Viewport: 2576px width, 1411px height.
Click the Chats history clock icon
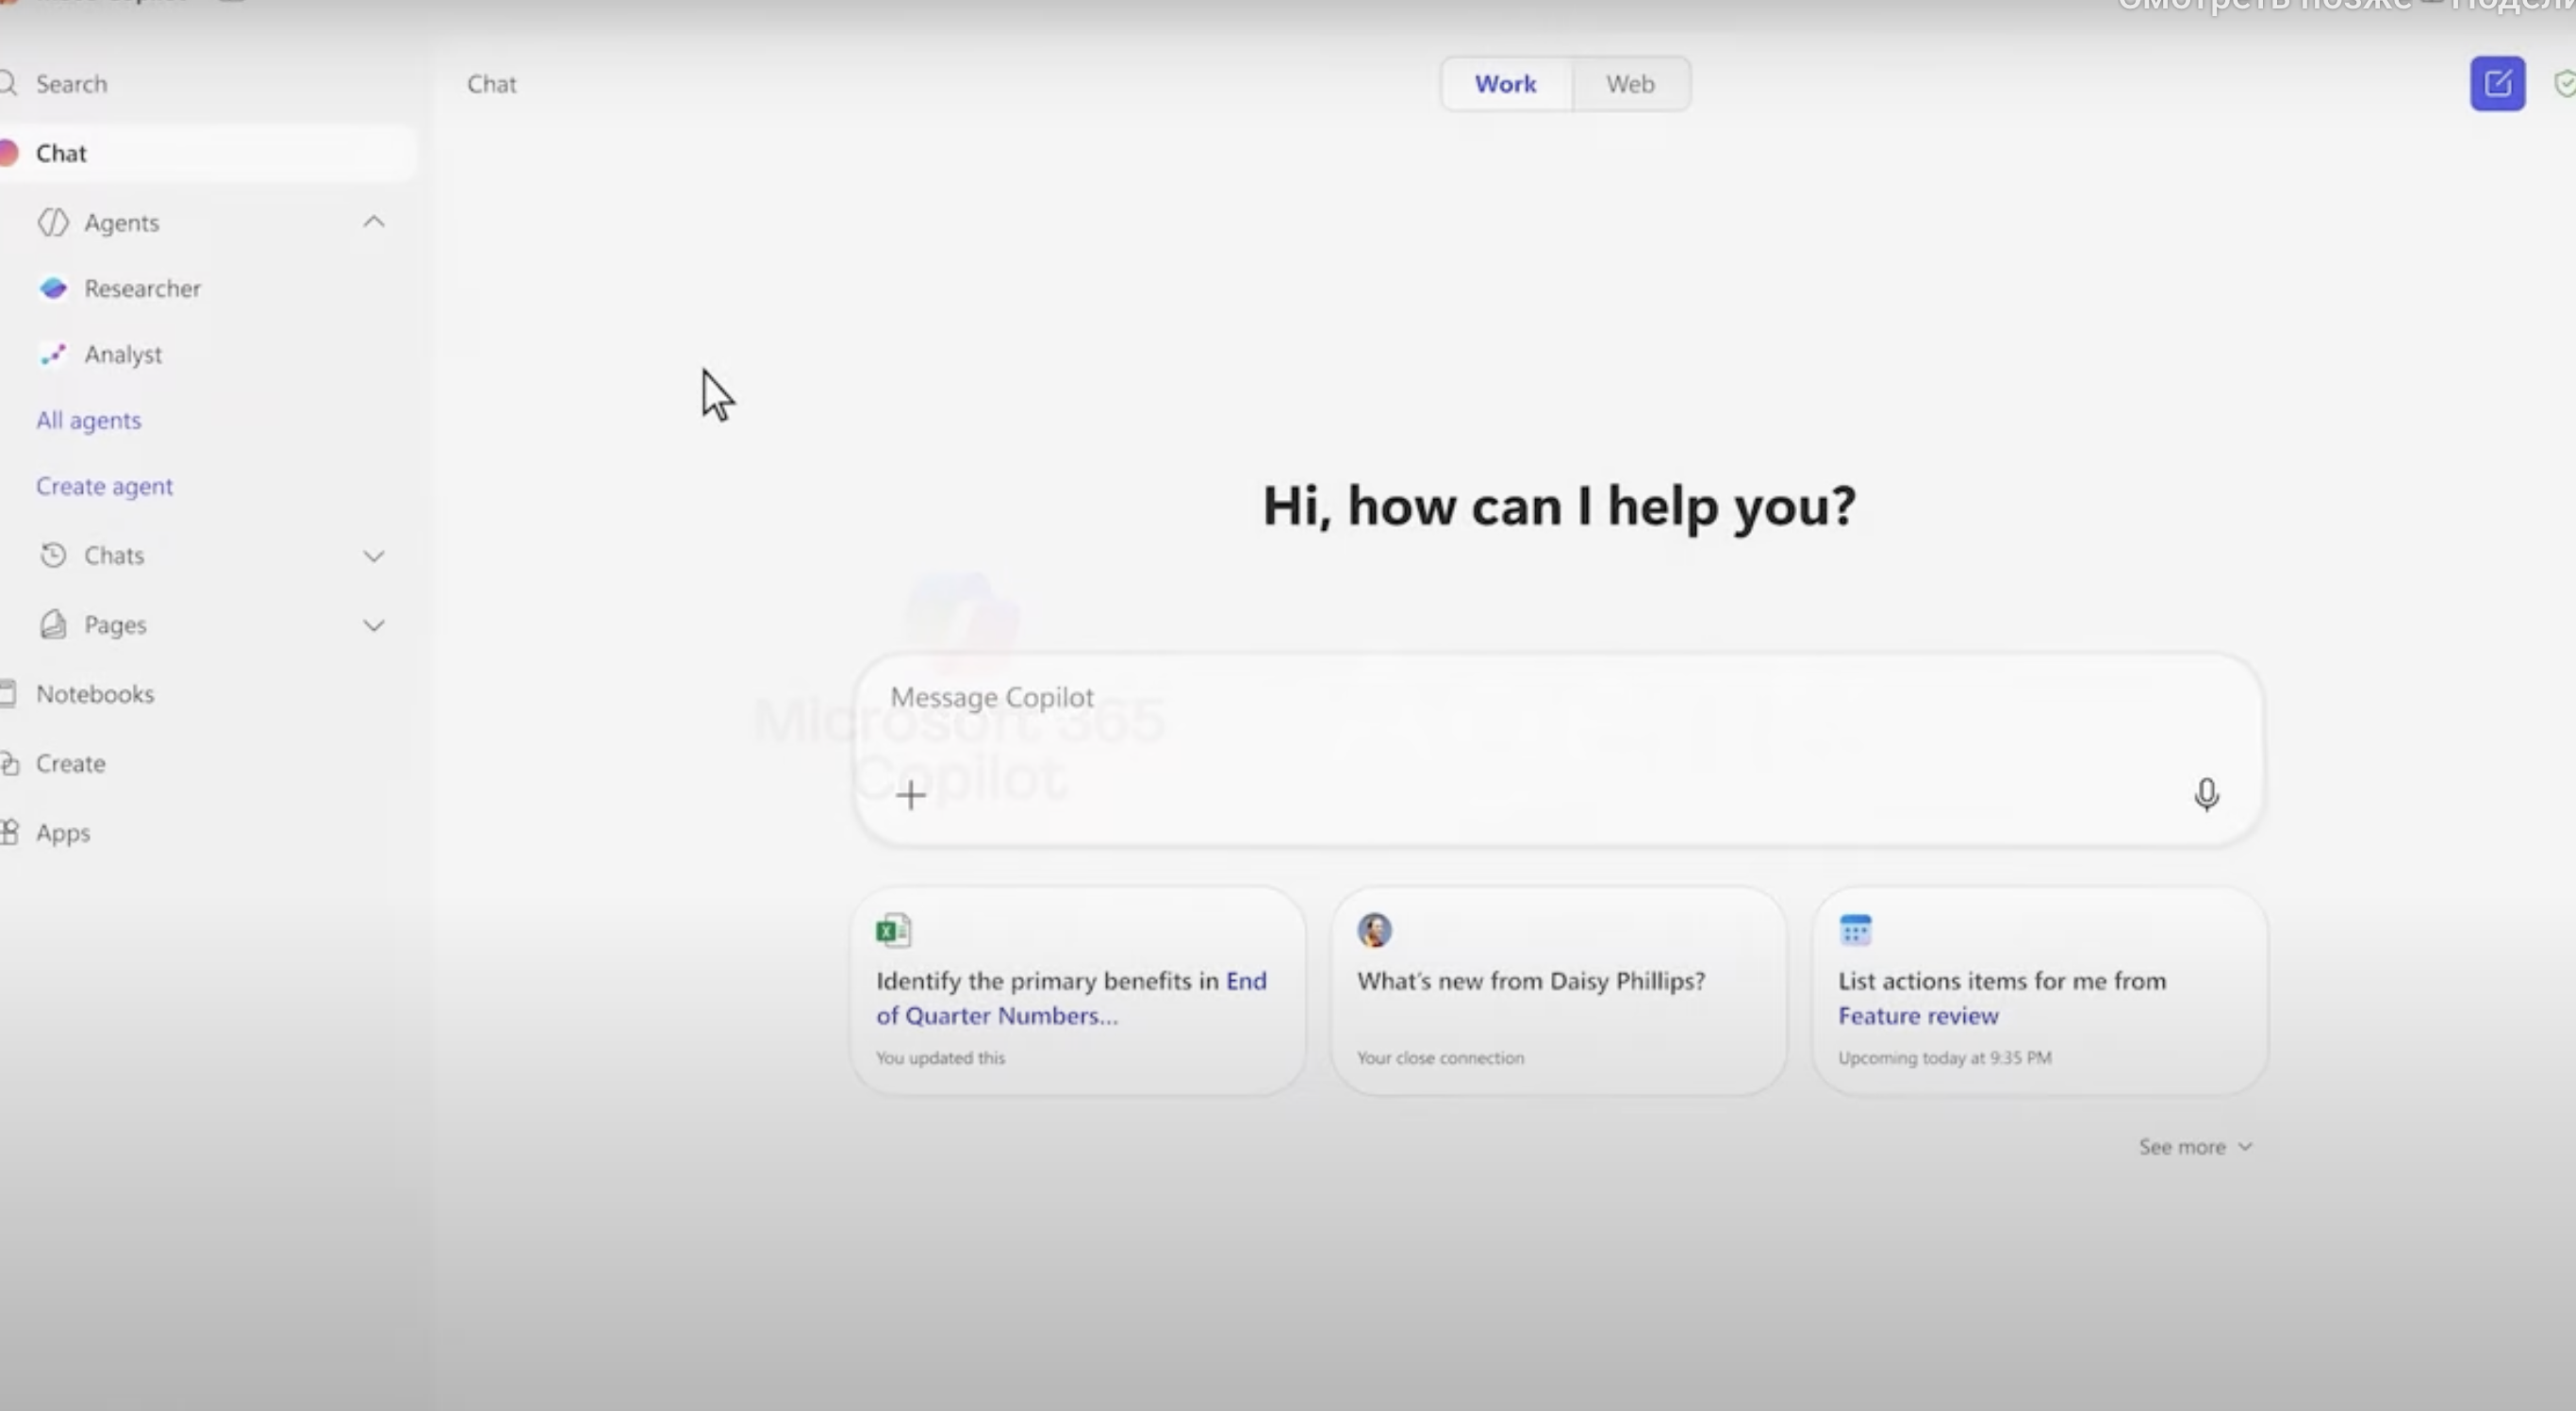click(53, 555)
